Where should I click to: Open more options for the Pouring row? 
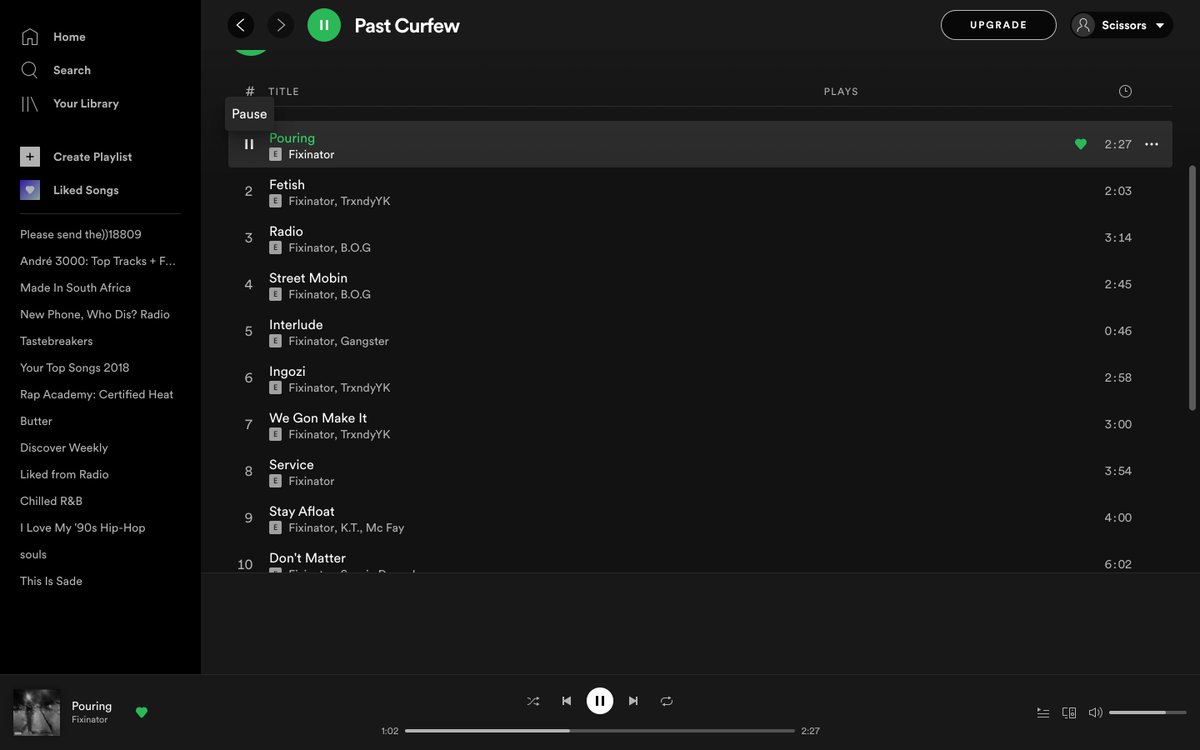[x=1151, y=144]
